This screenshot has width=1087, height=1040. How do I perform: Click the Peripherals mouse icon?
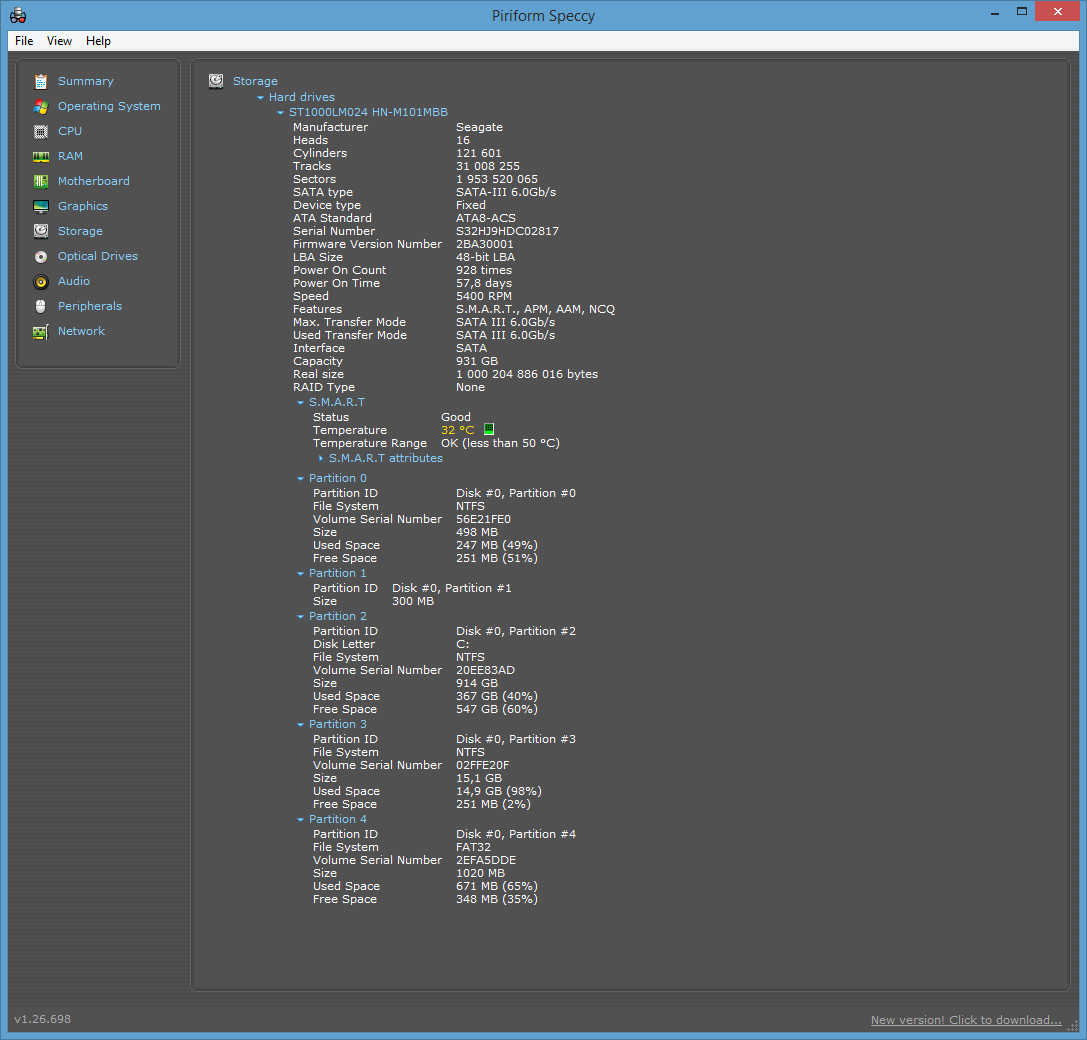(40, 306)
